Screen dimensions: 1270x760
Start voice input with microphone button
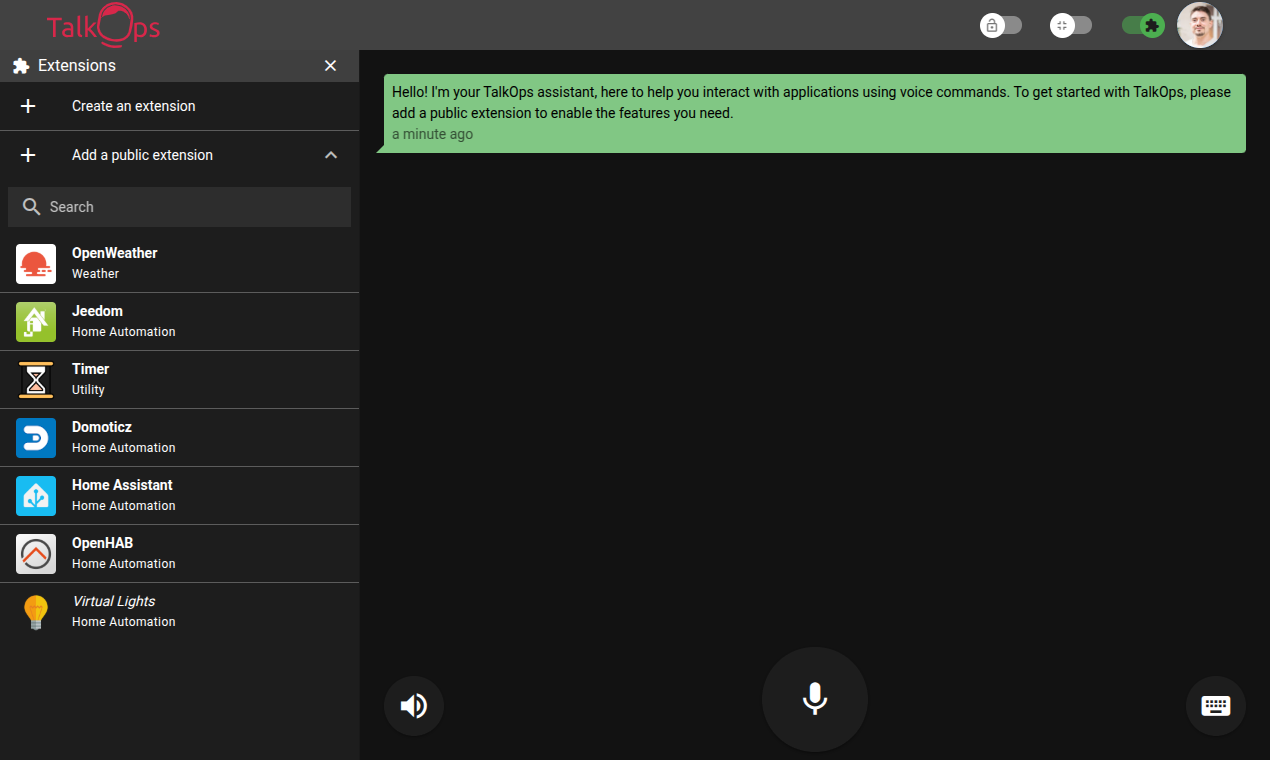815,700
